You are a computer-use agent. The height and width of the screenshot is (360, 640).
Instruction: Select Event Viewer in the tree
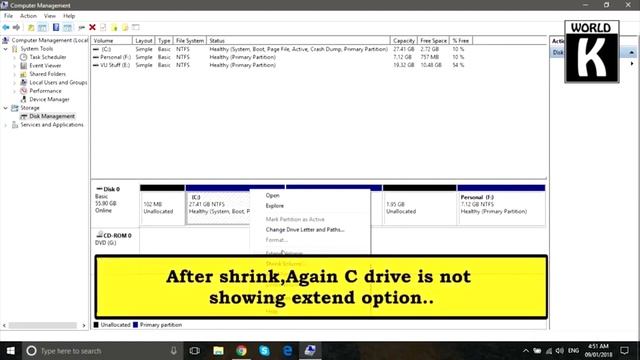45,66
